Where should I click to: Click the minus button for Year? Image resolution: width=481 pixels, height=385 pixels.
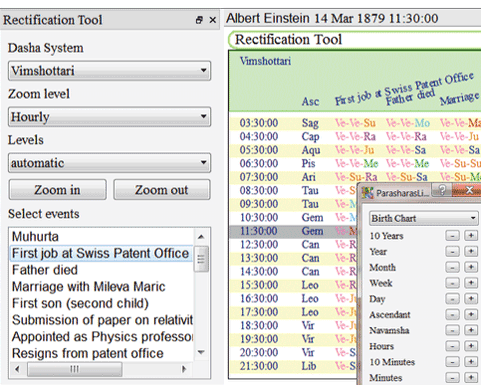(x=452, y=251)
